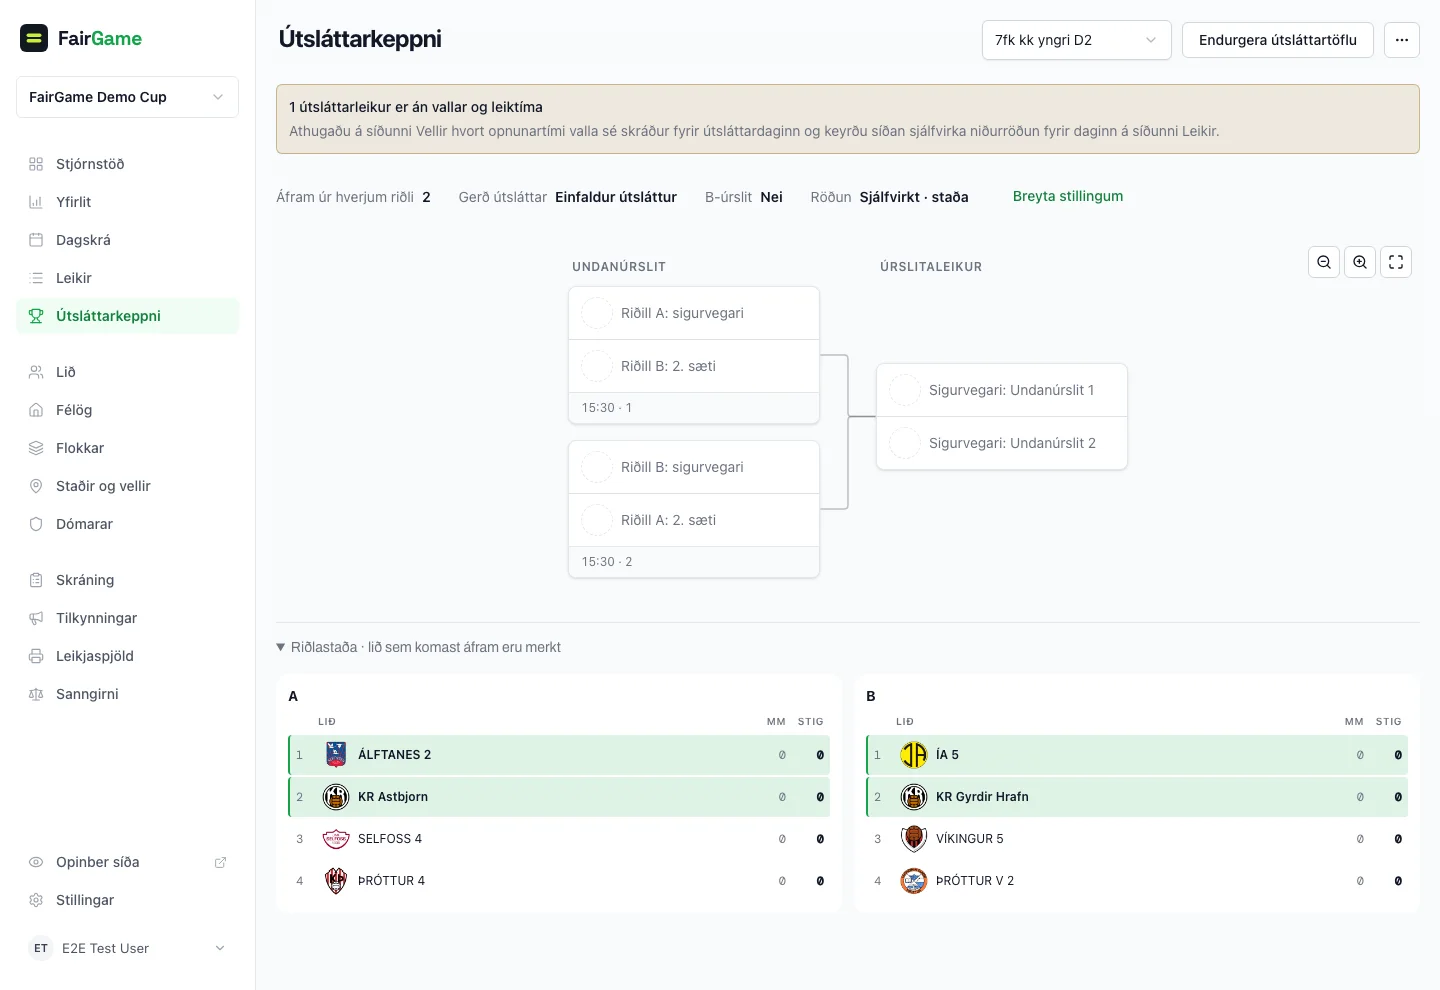1440x990 pixels.
Task: Click ÞRÓTTUR 4 team logo
Action: [x=336, y=881]
